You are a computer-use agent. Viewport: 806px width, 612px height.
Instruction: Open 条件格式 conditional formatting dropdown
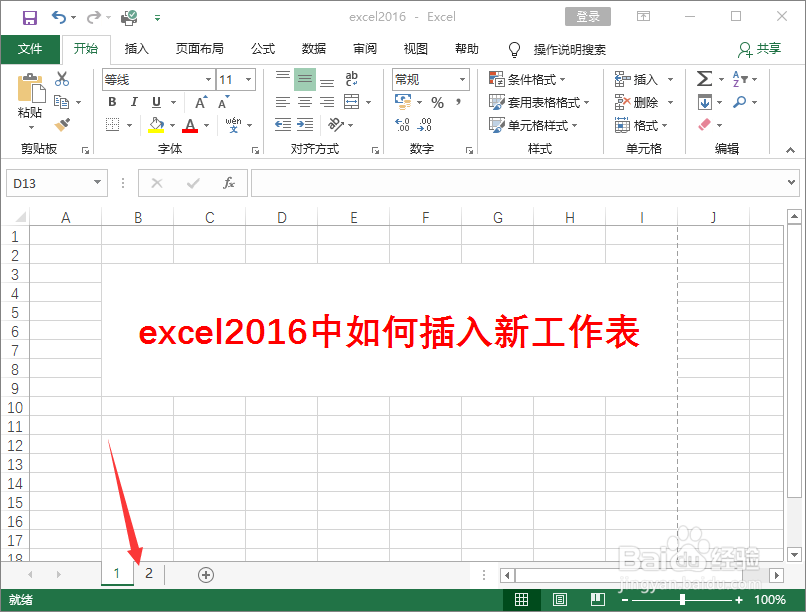[x=526, y=79]
